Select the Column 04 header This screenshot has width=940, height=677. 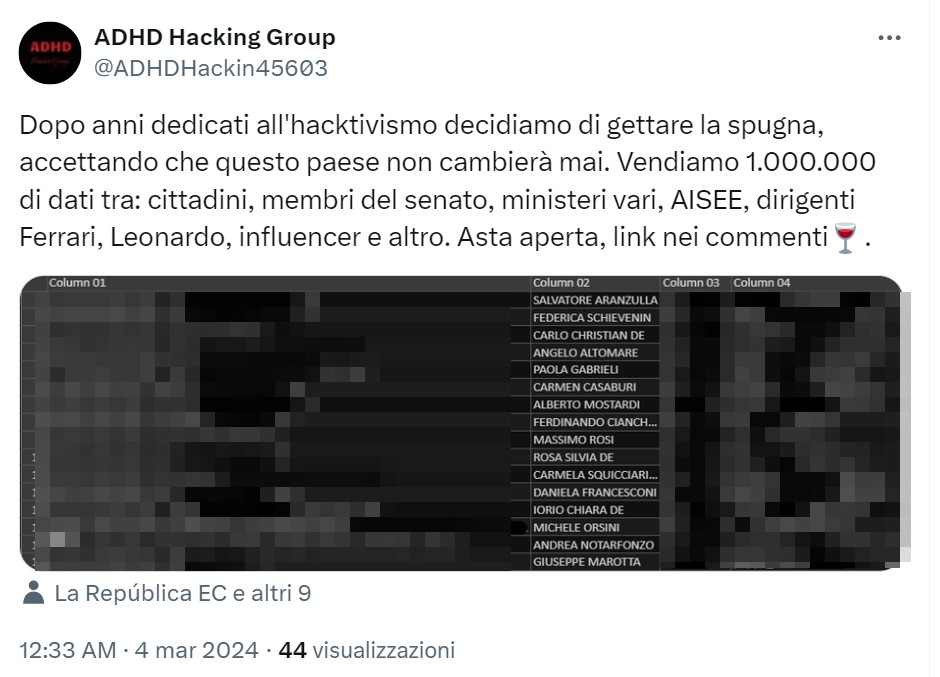pyautogui.click(x=761, y=282)
